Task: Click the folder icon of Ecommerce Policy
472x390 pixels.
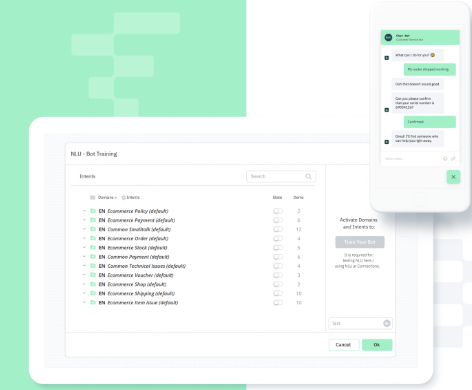Action: (x=93, y=211)
